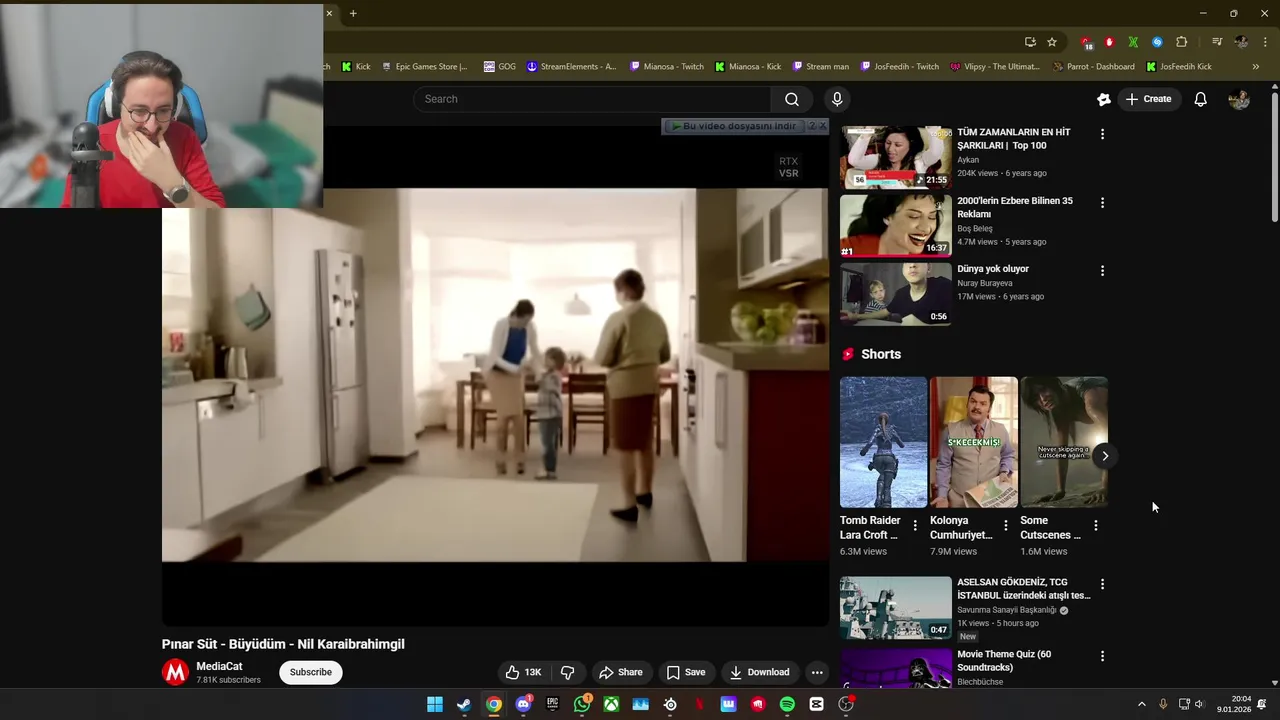The width and height of the screenshot is (1280, 720).
Task: Open StreamElements bookmark
Action: click(x=571, y=67)
